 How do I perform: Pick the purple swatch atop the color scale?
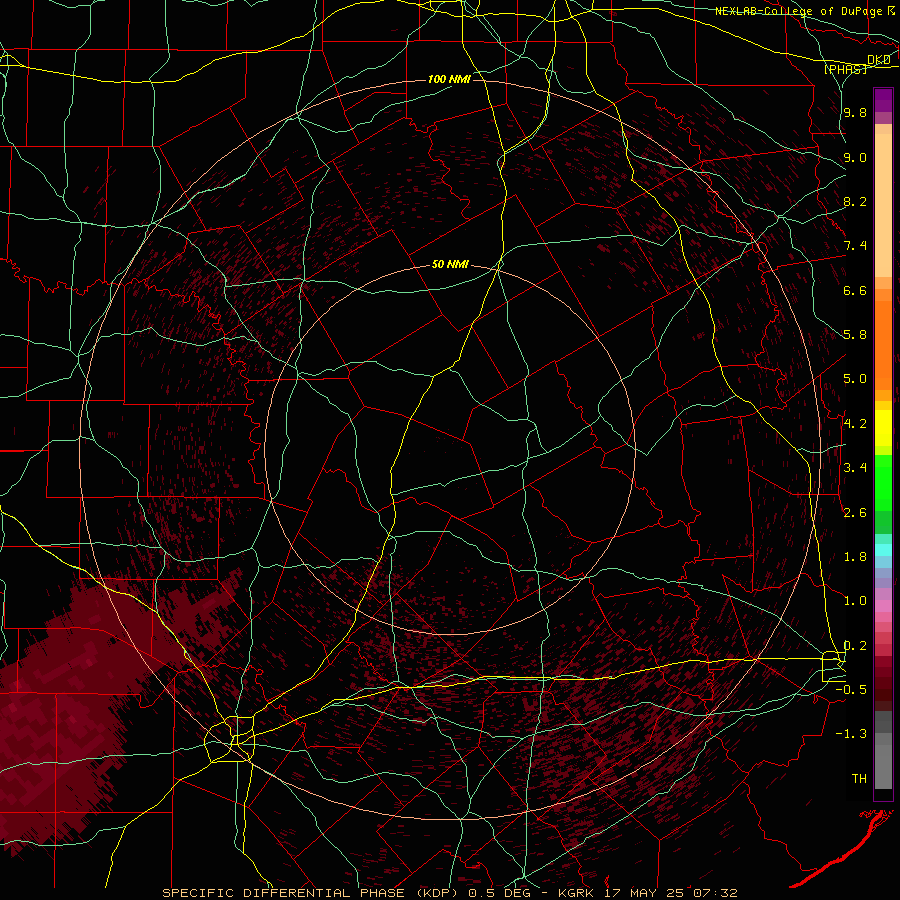[883, 100]
